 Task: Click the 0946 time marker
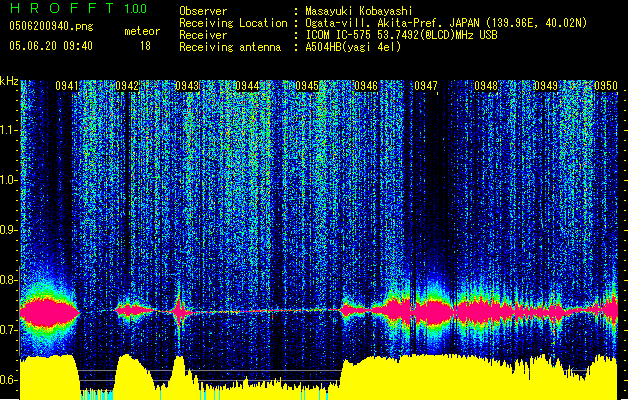click(366, 86)
